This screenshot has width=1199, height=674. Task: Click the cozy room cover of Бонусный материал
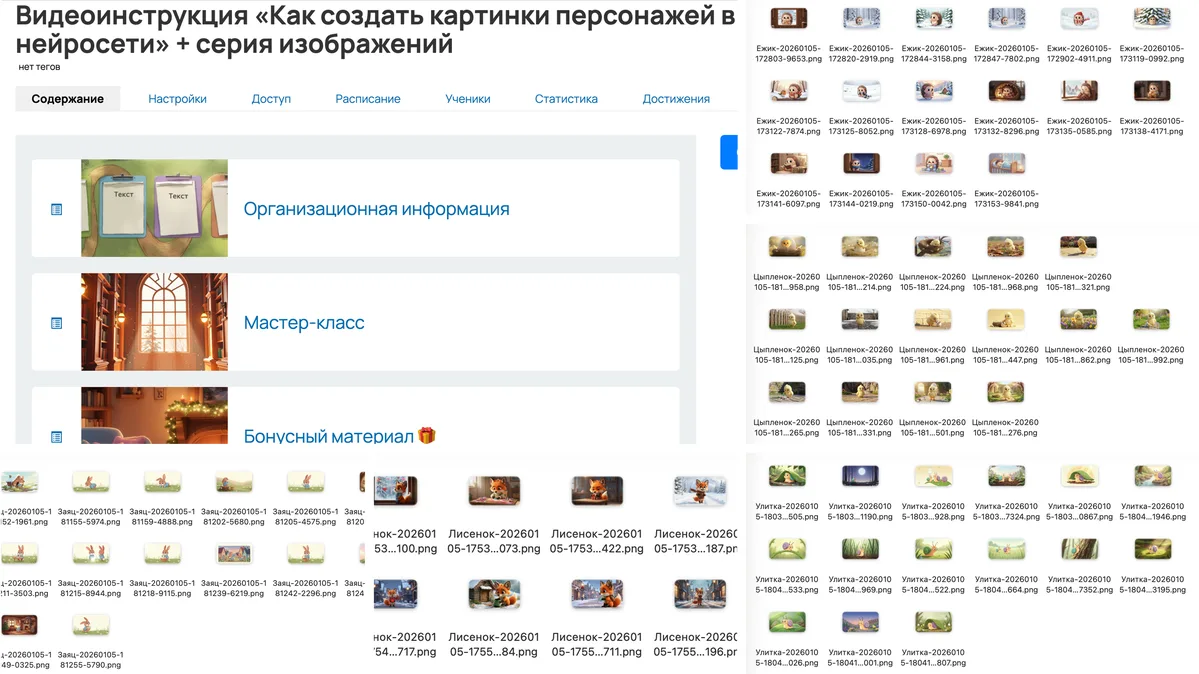coord(154,415)
